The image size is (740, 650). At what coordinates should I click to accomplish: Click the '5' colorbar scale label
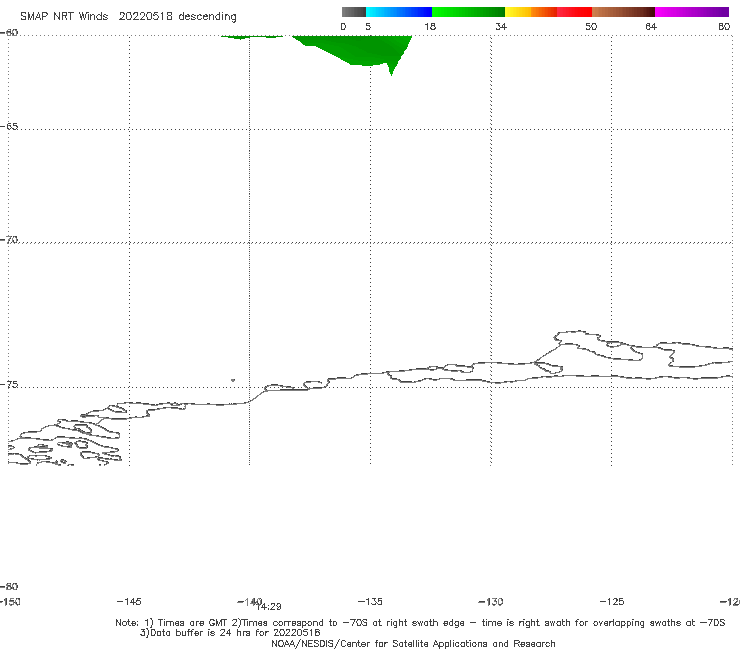[368, 26]
